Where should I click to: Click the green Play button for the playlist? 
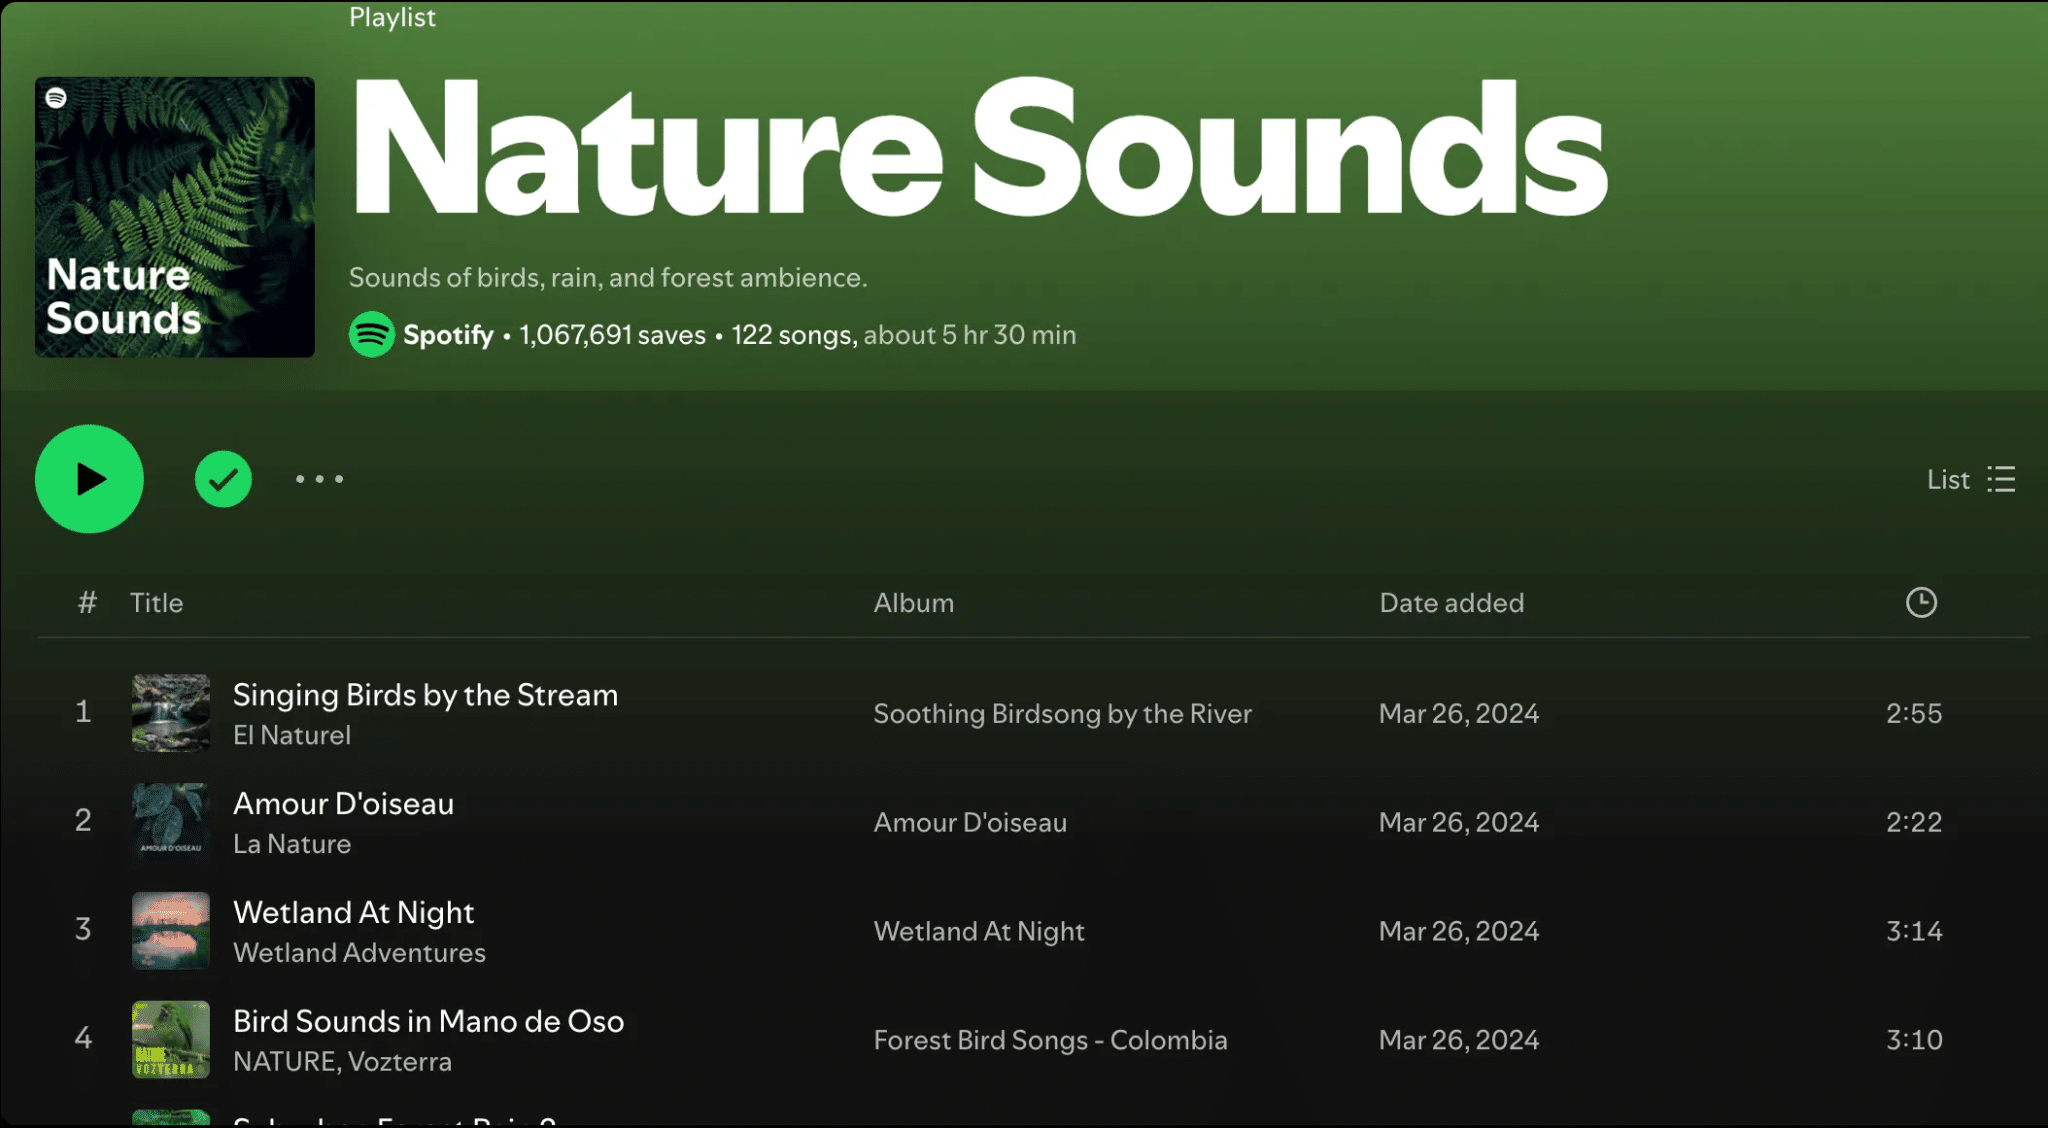coord(89,479)
